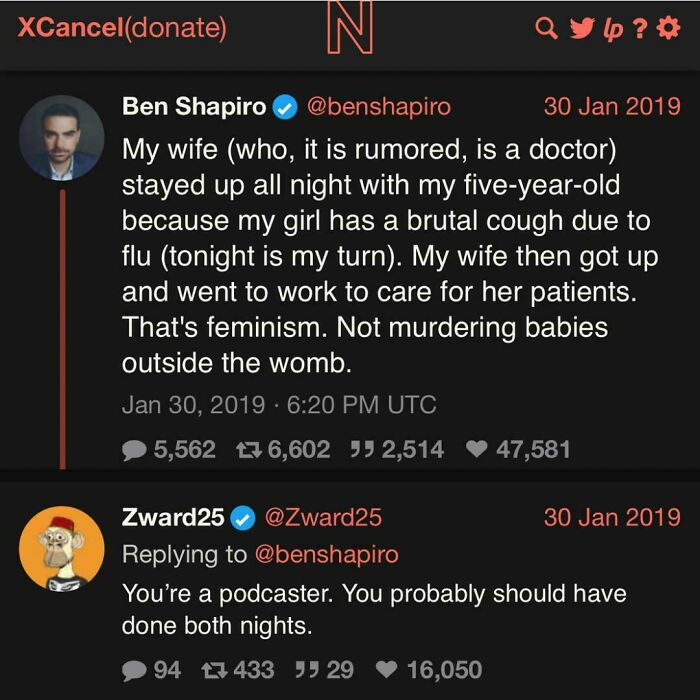Click comment icon showing 94 replies
Image resolution: width=700 pixels, height=700 pixels.
(133, 669)
